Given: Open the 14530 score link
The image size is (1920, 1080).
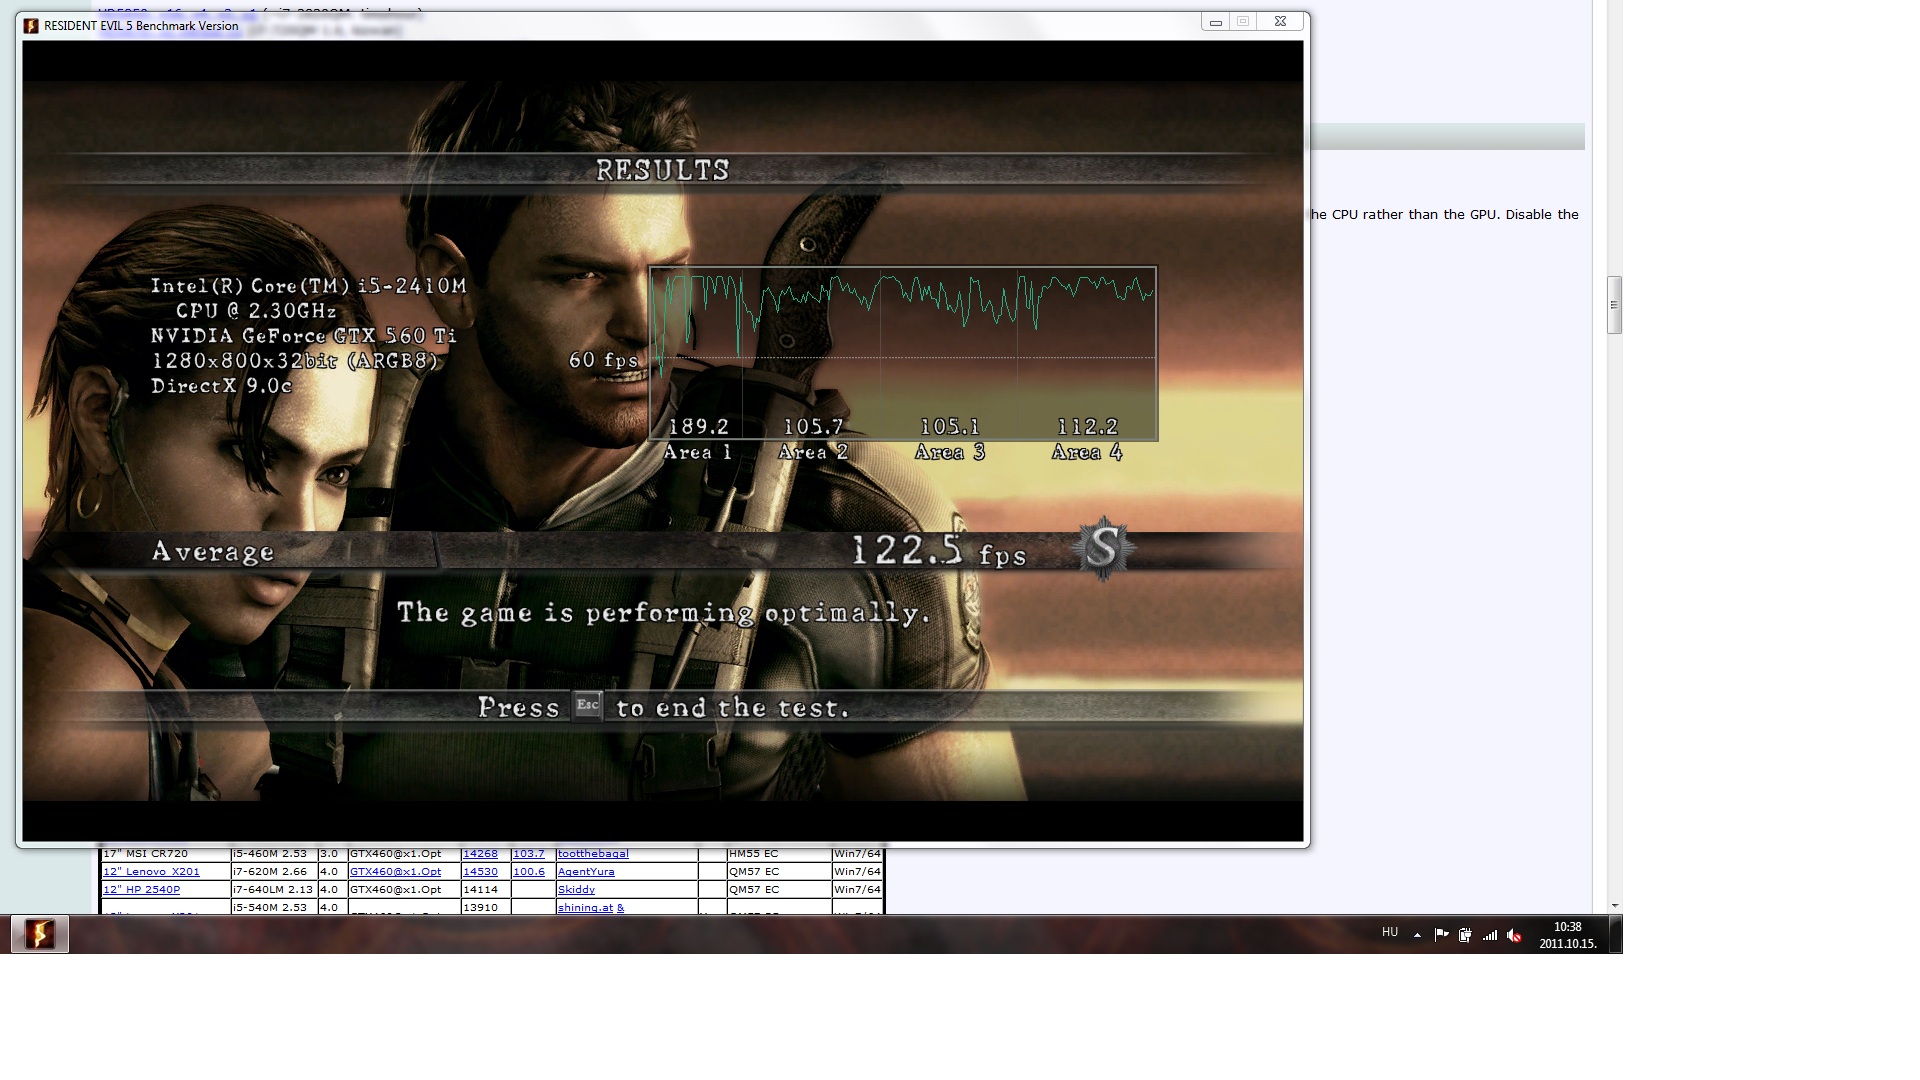Looking at the screenshot, I should point(480,872).
